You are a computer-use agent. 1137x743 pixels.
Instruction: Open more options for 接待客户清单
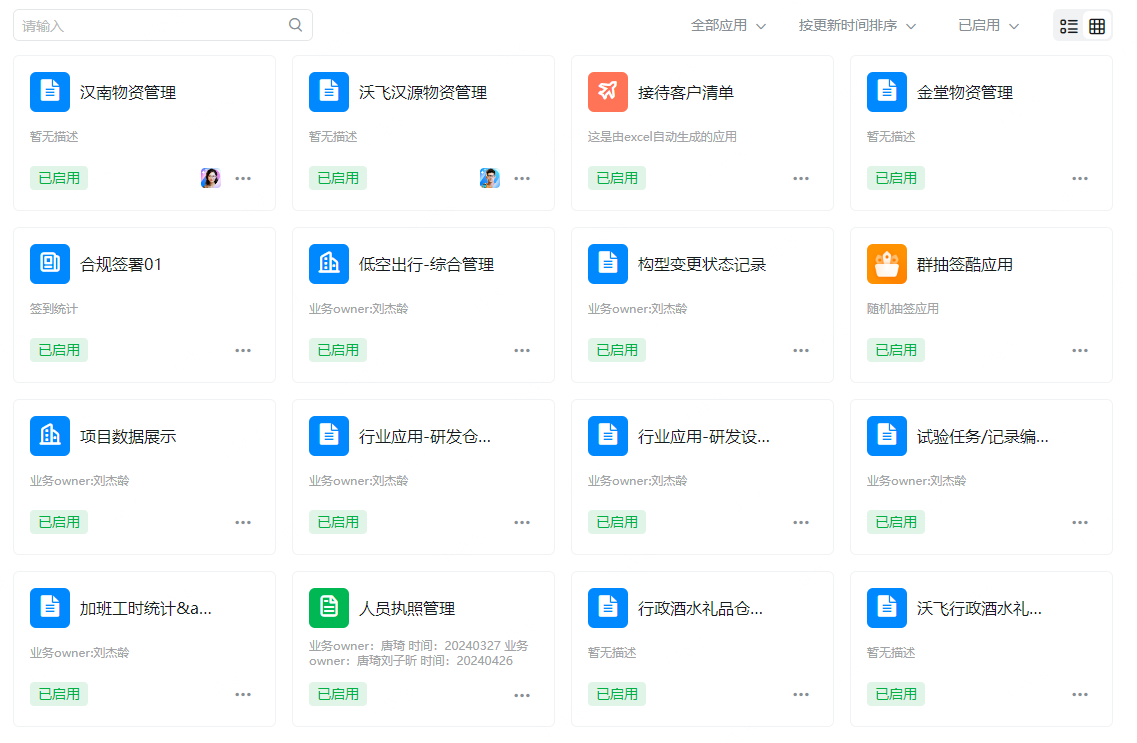coord(801,178)
